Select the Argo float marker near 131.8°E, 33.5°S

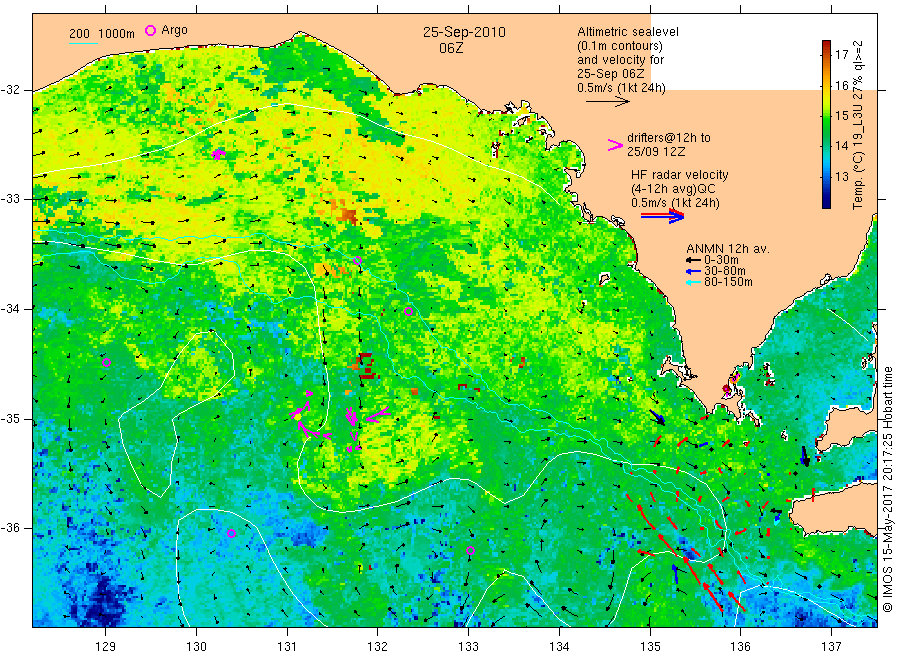click(x=357, y=261)
